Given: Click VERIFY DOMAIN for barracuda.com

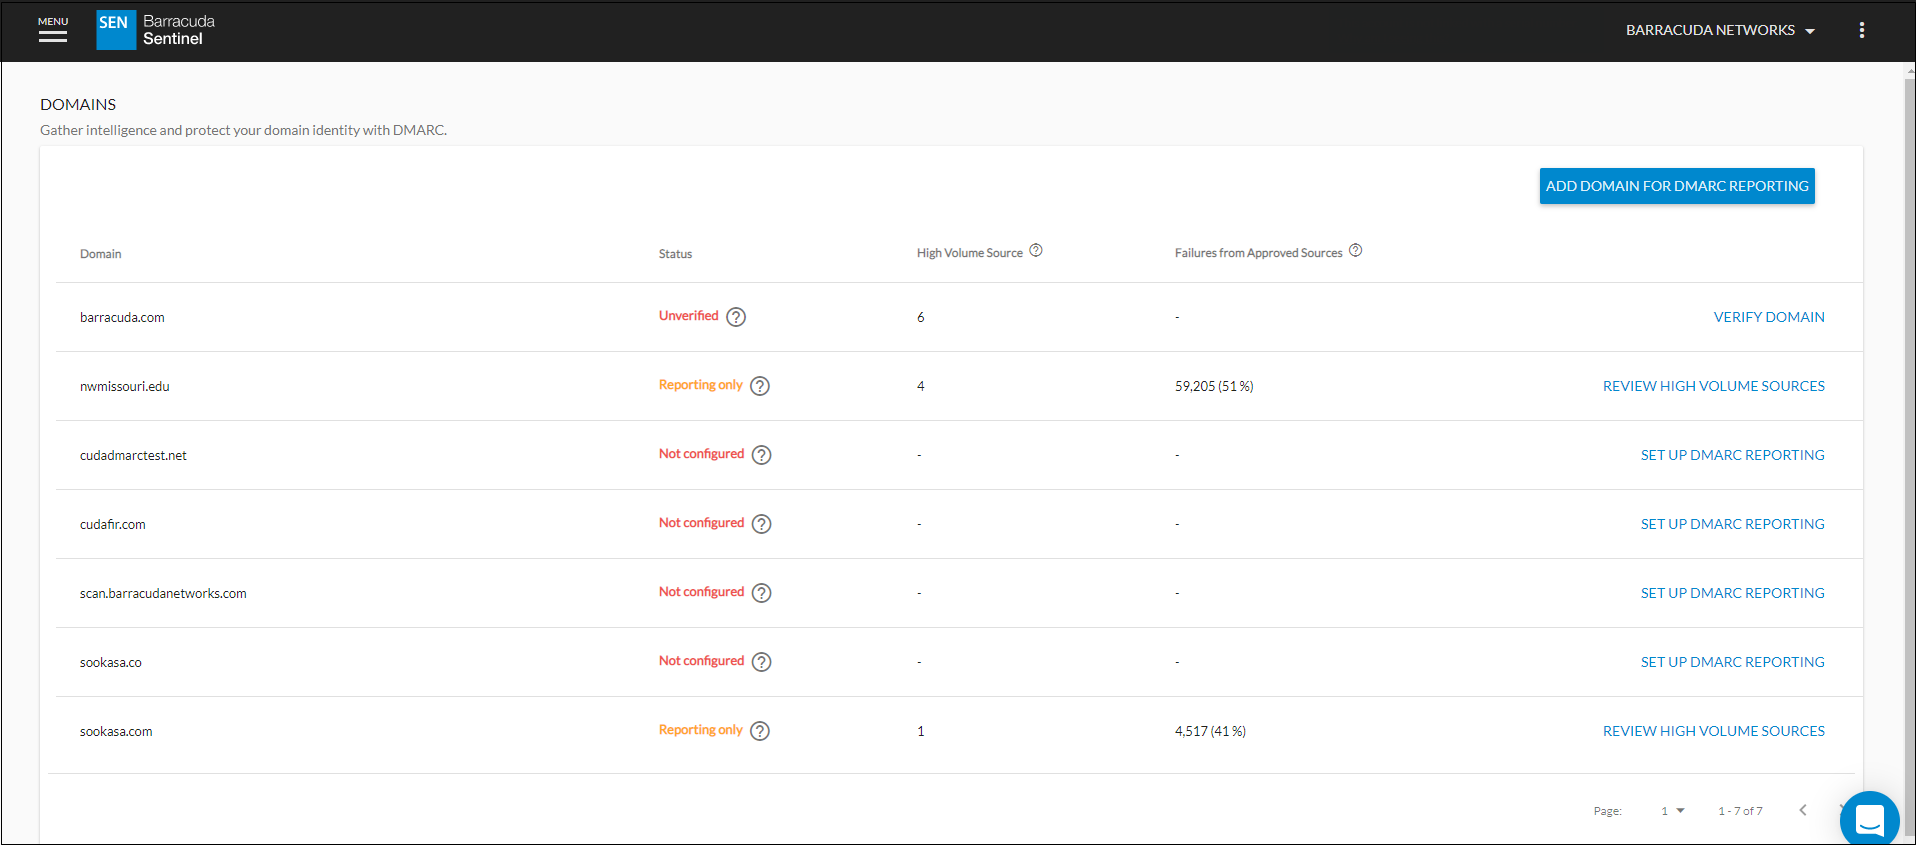Looking at the screenshot, I should (1769, 317).
